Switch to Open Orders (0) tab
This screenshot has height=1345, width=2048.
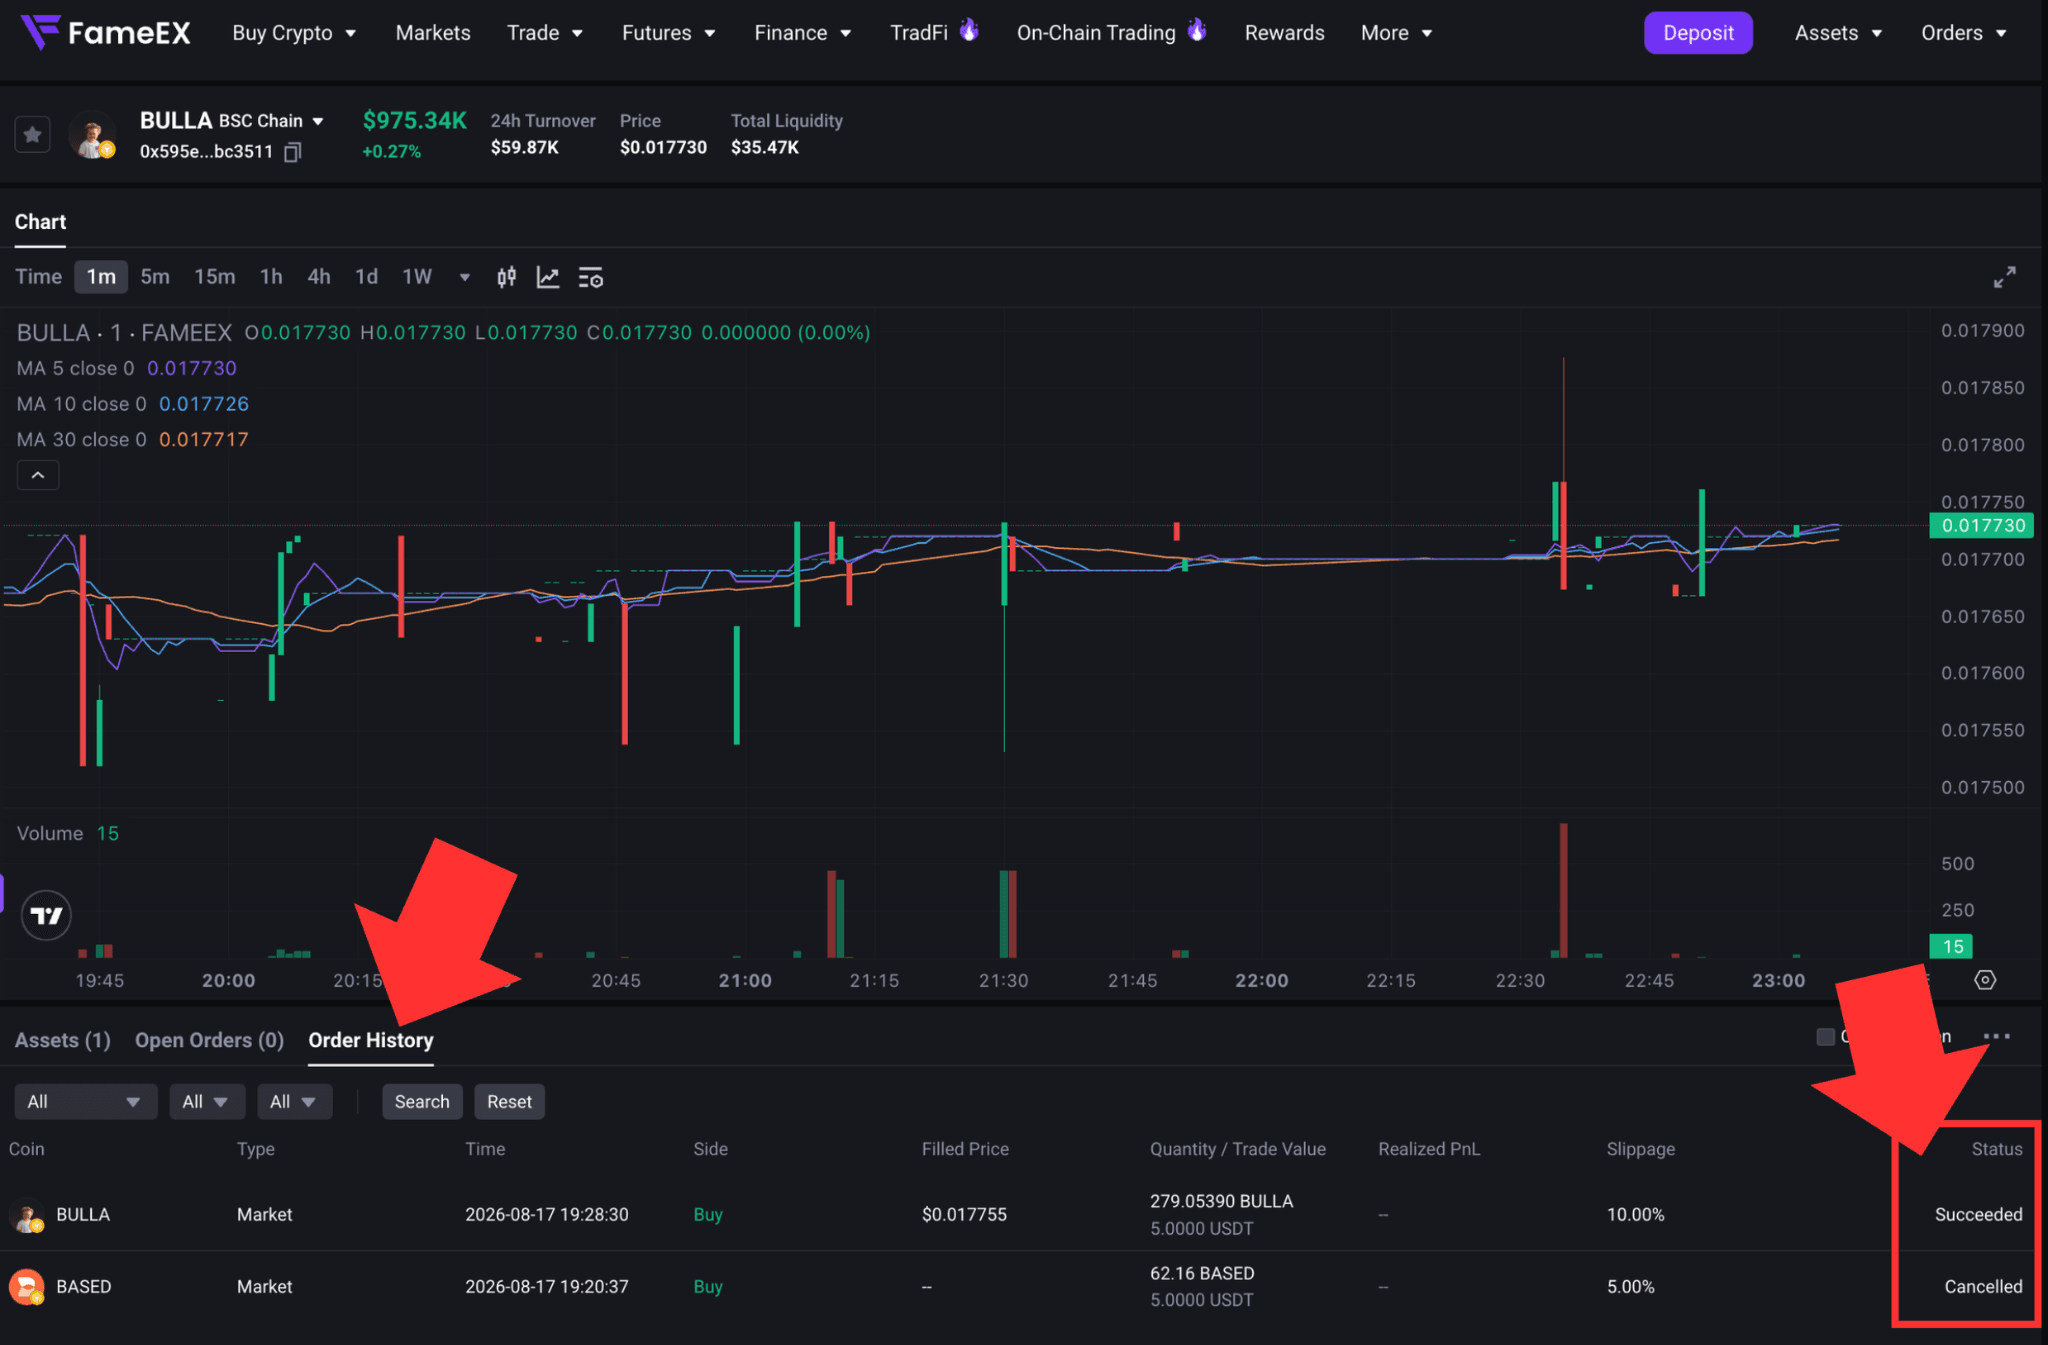[x=210, y=1040]
